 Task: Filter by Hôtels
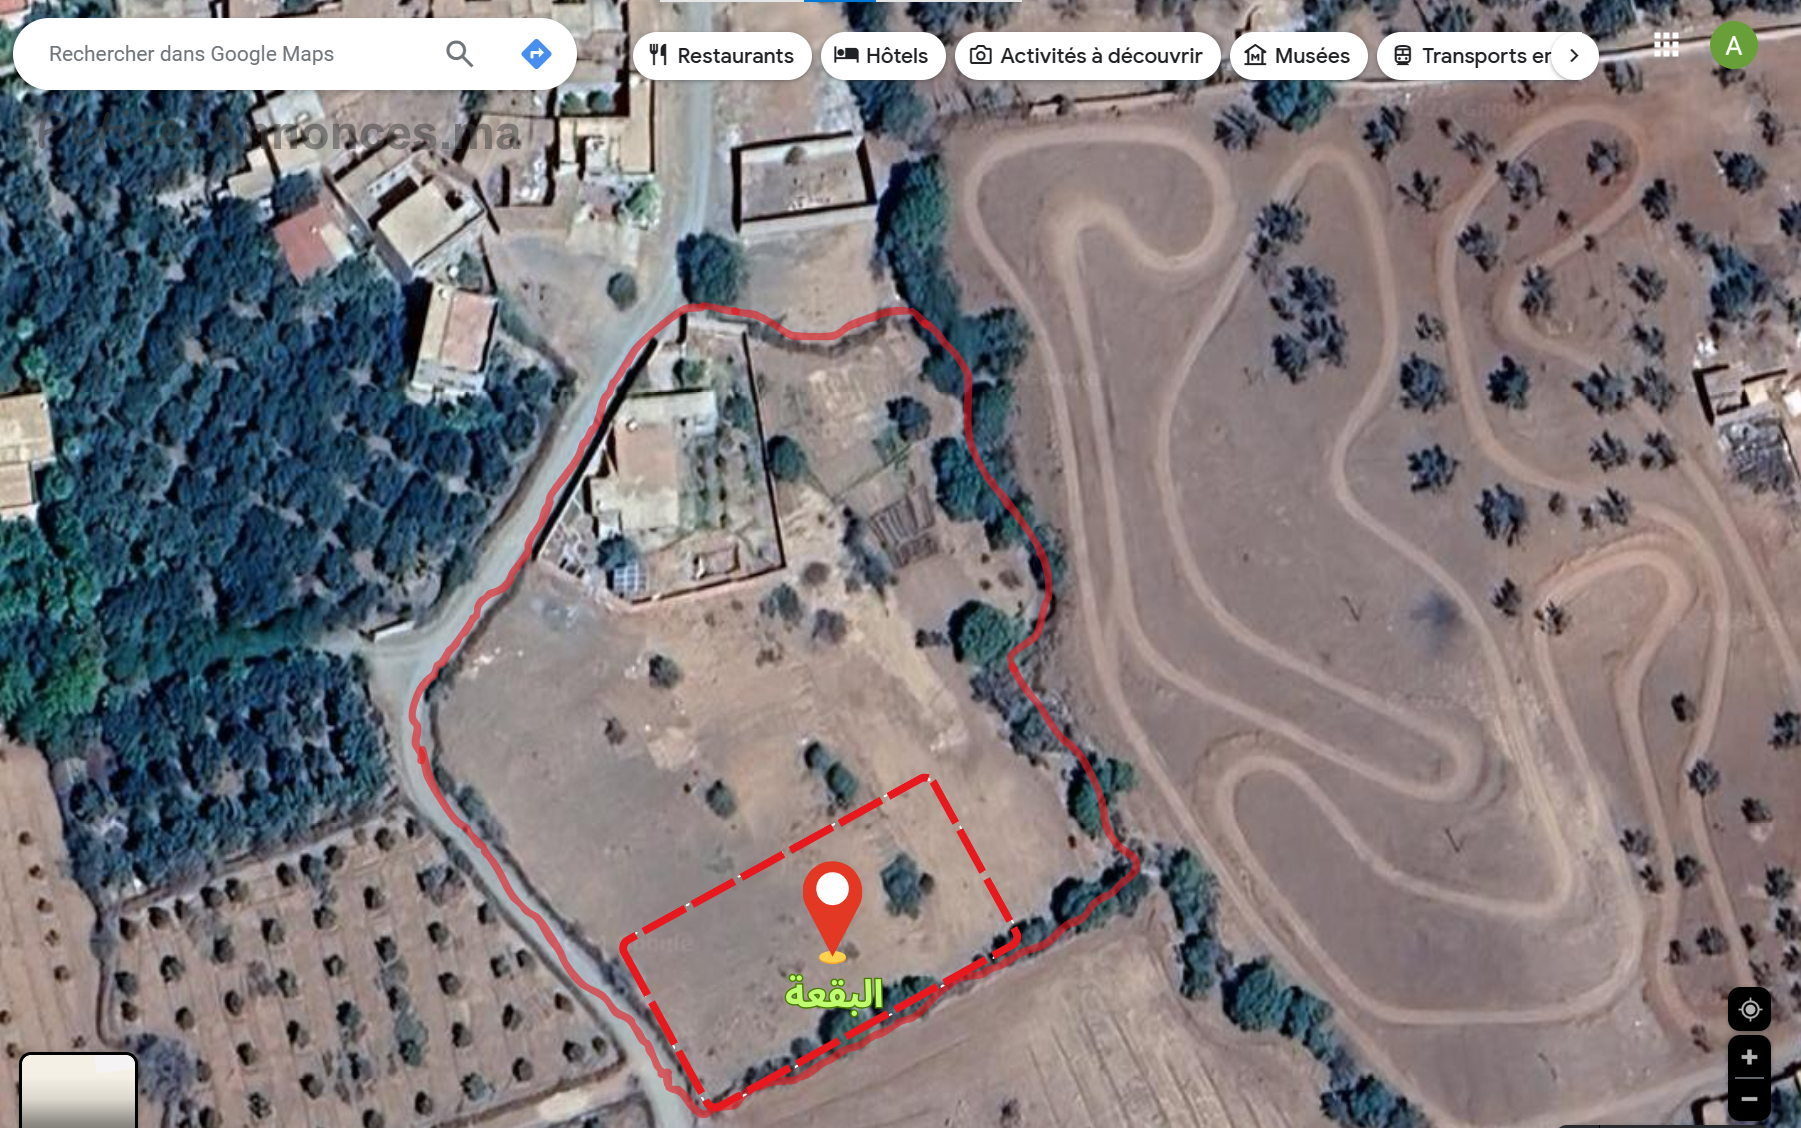(883, 56)
